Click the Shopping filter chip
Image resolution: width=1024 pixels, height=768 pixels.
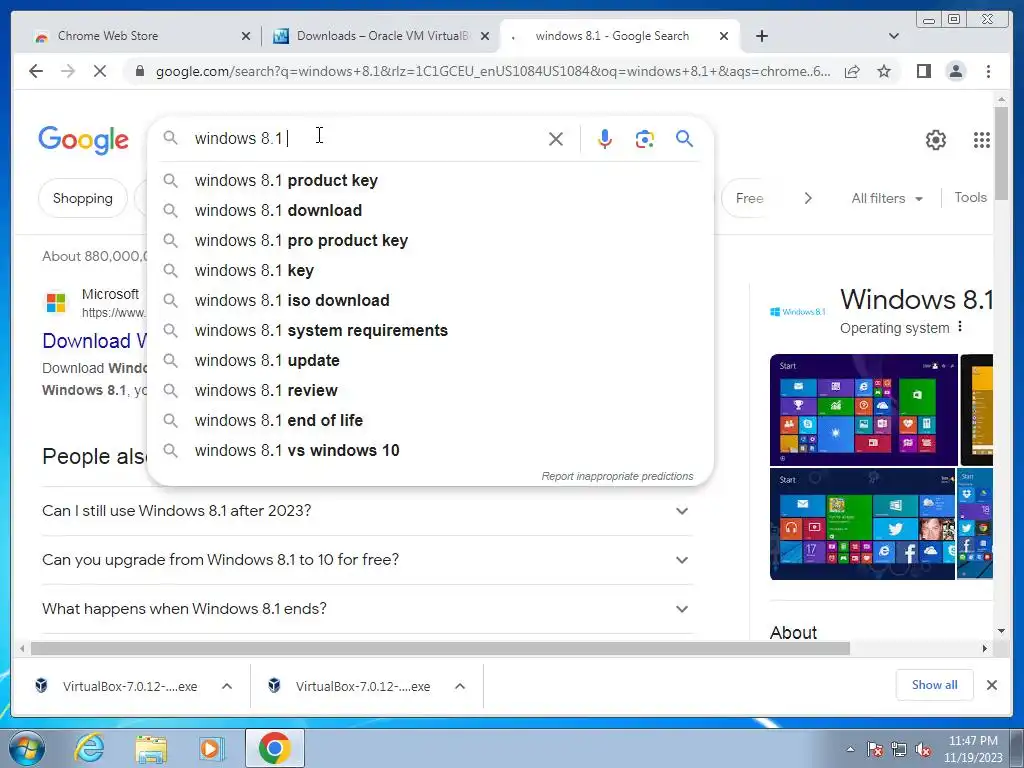83,198
